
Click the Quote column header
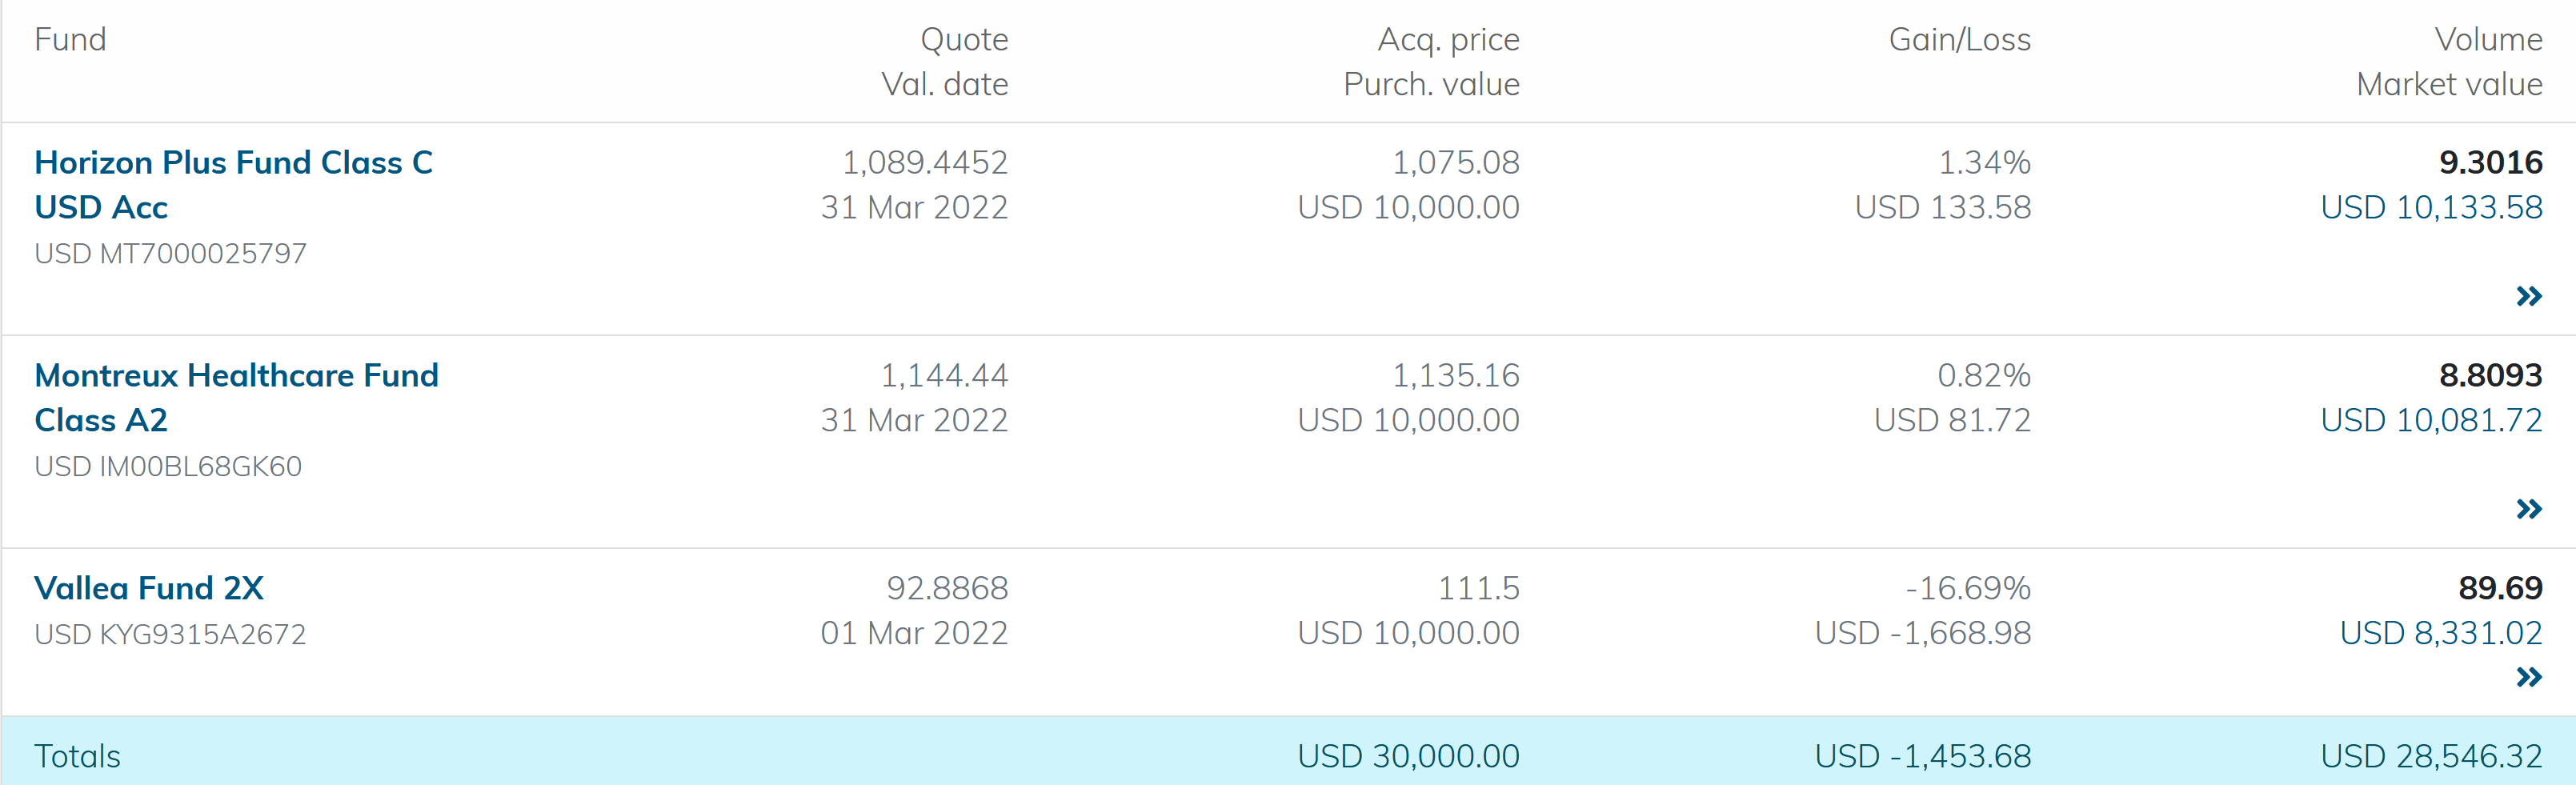point(963,40)
